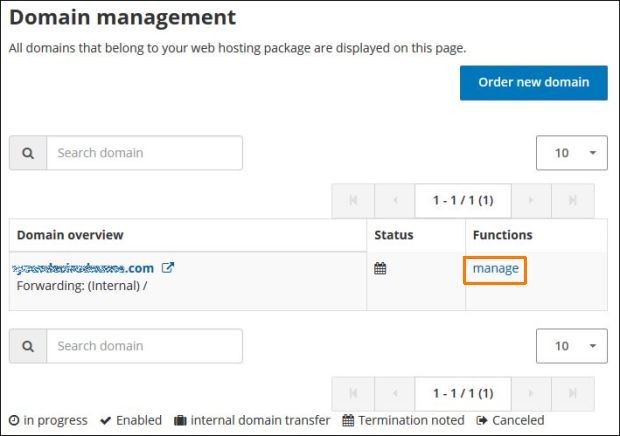The width and height of the screenshot is (620, 436).
Task: Go to next page in bottom pagination
Action: point(531,393)
